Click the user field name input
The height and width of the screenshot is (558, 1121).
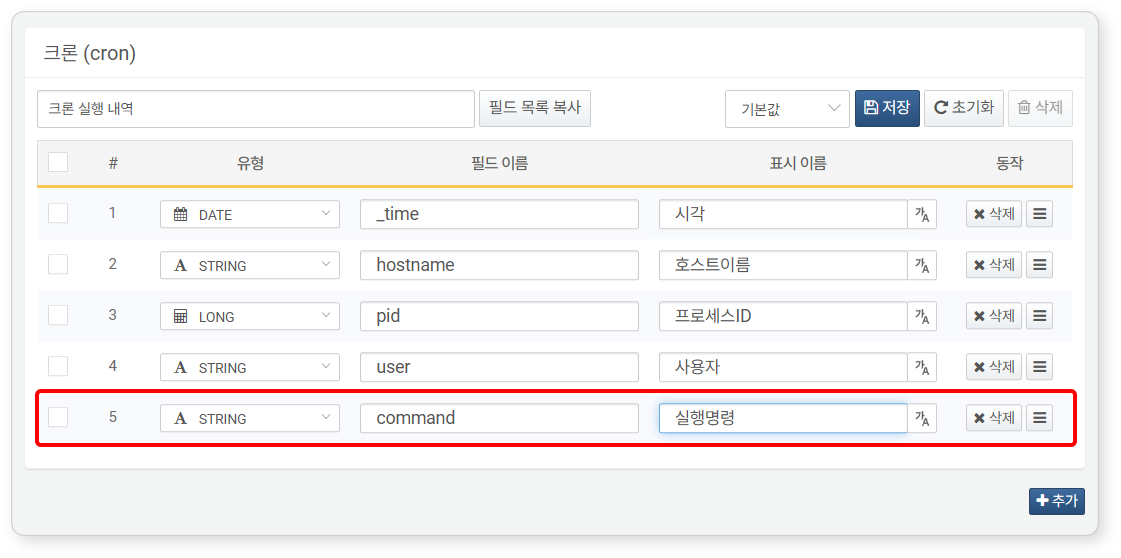click(x=499, y=368)
